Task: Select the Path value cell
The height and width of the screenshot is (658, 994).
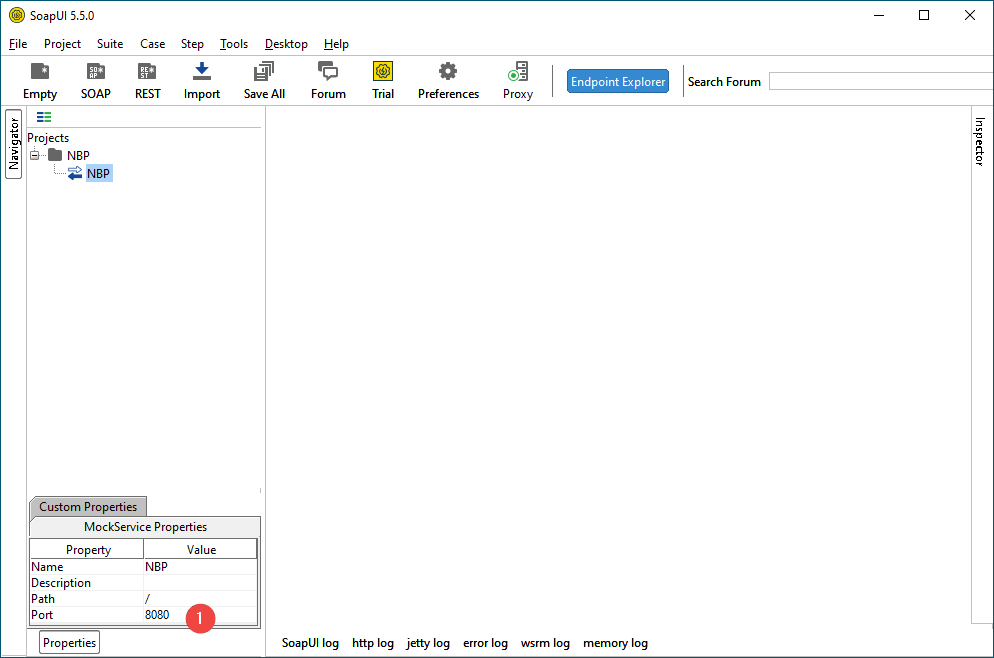Action: 200,598
